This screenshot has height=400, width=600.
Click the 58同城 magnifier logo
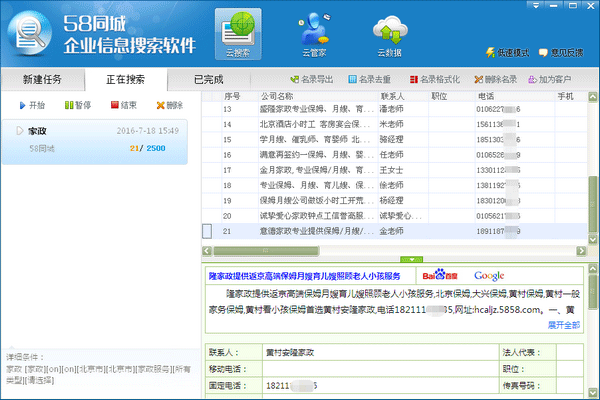[x=30, y=34]
